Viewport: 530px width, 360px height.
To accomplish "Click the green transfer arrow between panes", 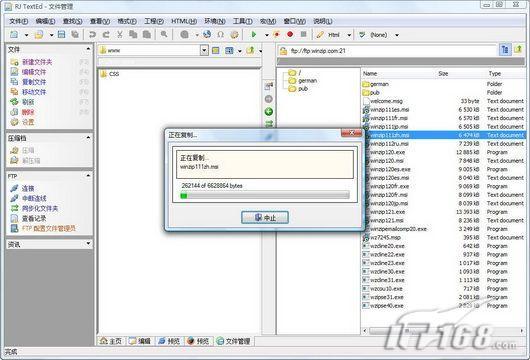I will click(269, 112).
